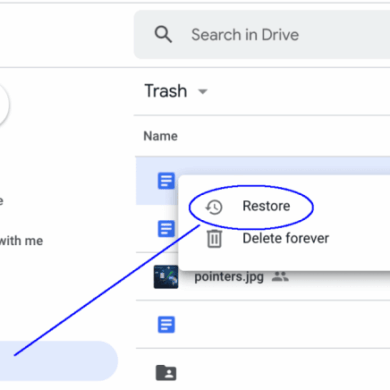The height and width of the screenshot is (390, 390).
Task: Click the shared people icon next to pointers.jpg
Action: pyautogui.click(x=280, y=276)
